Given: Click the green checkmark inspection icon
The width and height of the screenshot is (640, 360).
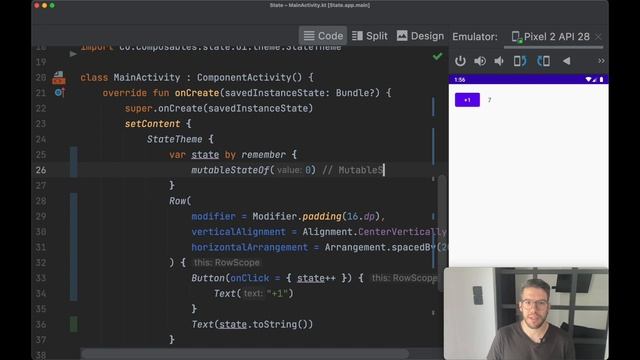Looking at the screenshot, I should pos(437,56).
